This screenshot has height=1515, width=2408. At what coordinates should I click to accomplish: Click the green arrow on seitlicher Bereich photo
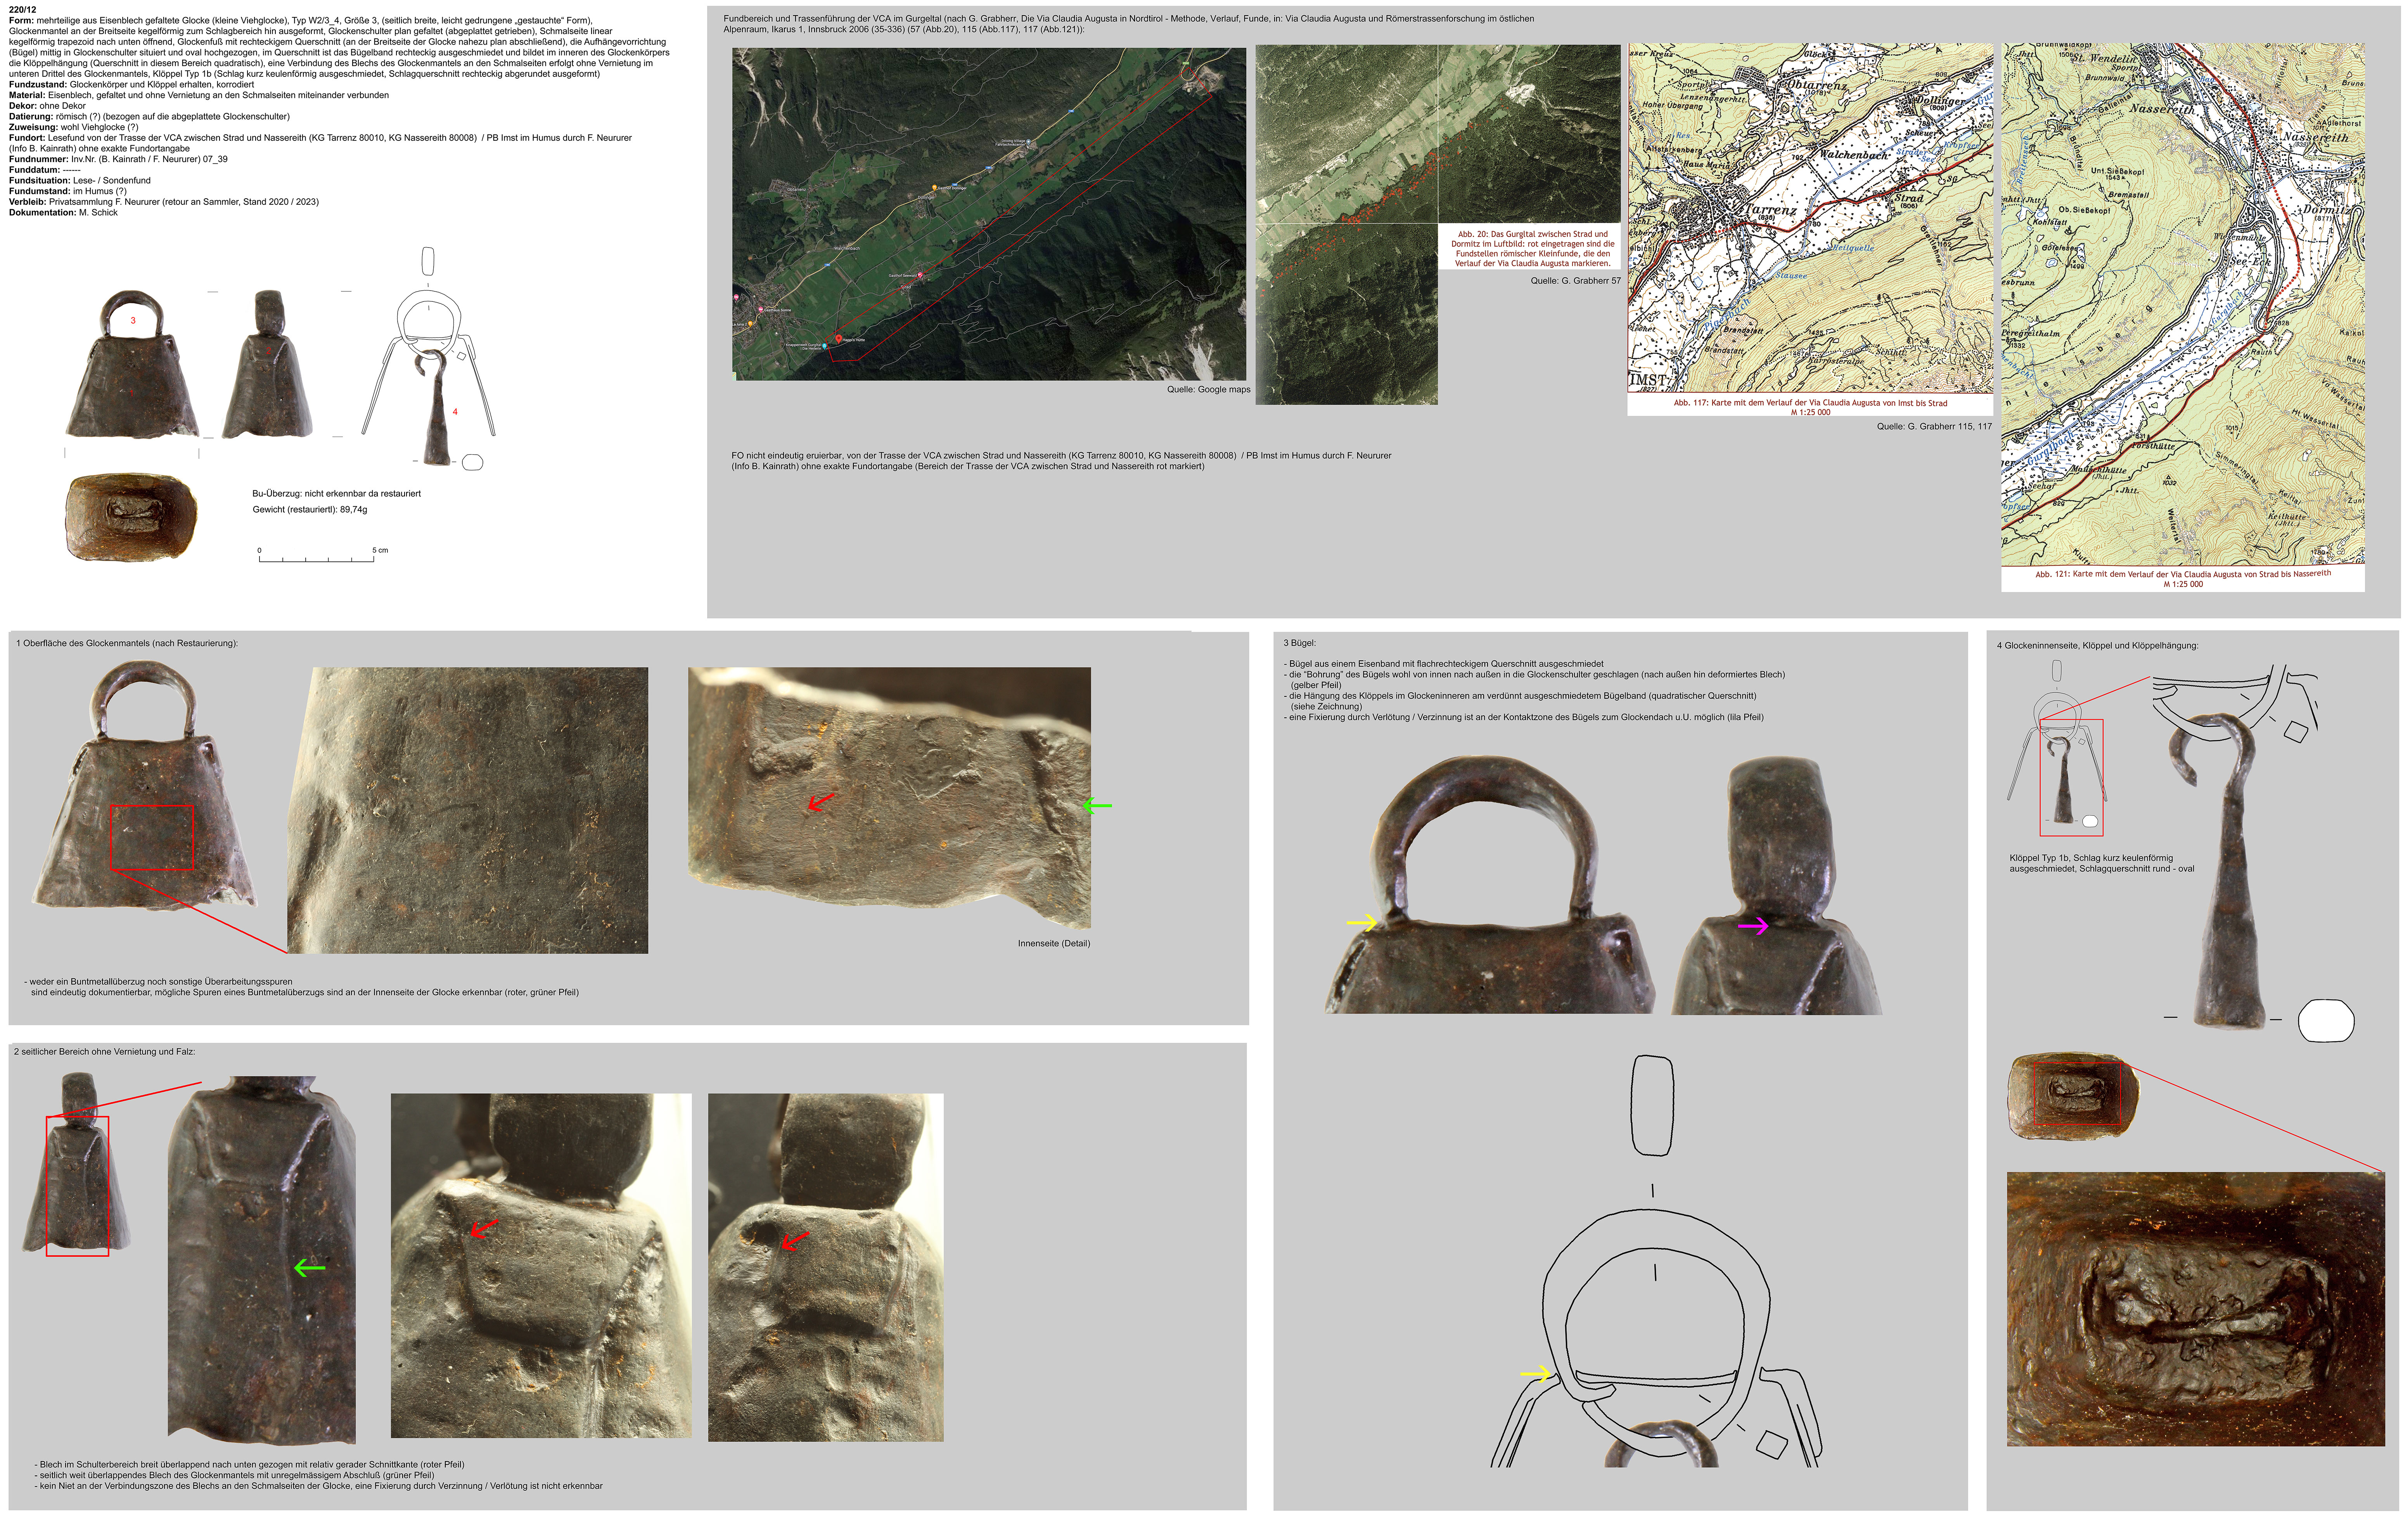[309, 1268]
